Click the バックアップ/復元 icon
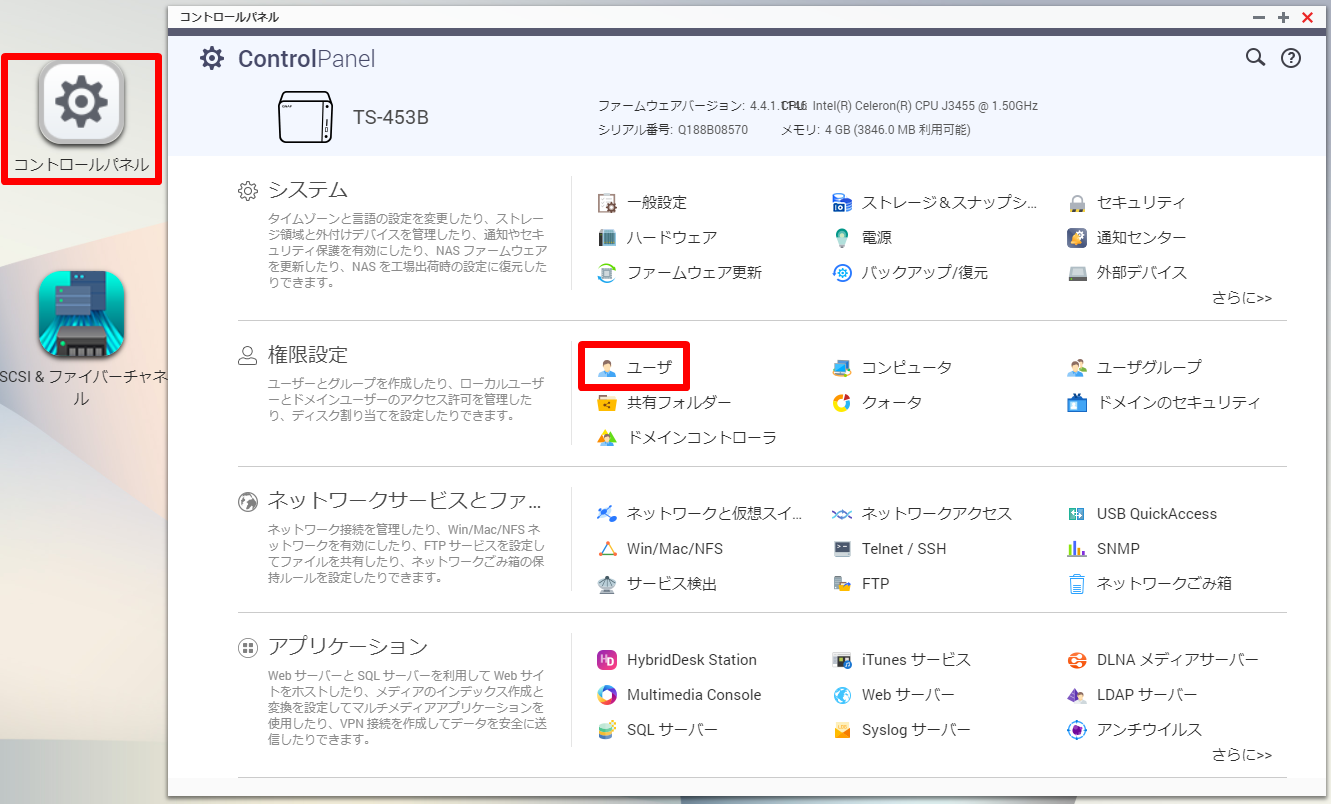This screenshot has height=804, width=1331. (x=842, y=273)
